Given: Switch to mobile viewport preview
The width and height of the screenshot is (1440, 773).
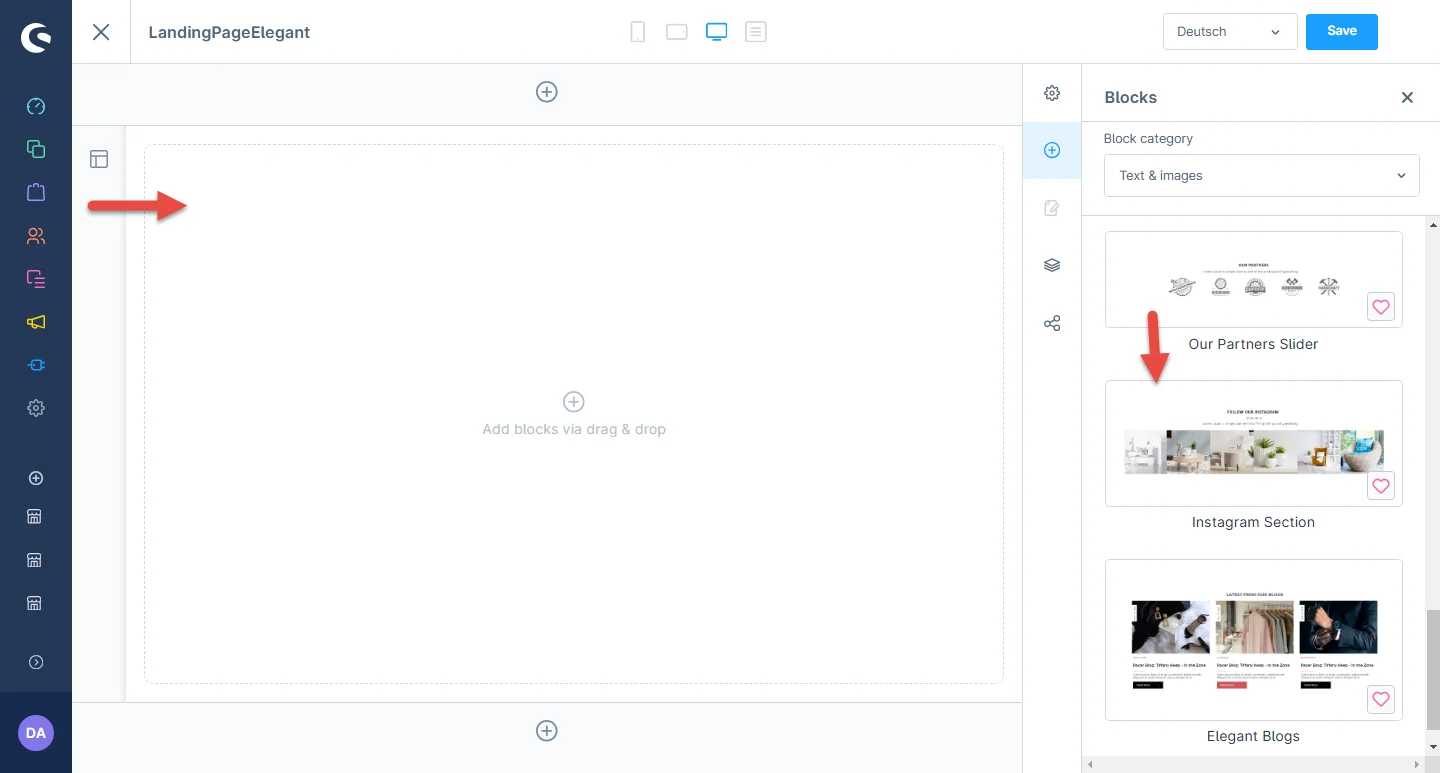Looking at the screenshot, I should tap(637, 32).
